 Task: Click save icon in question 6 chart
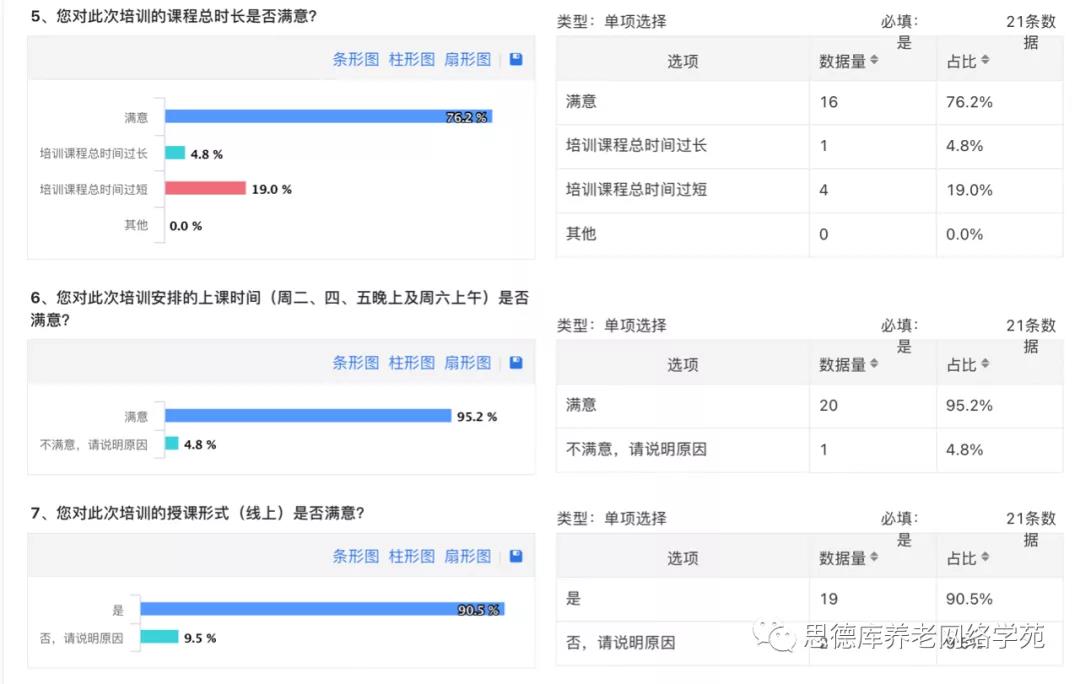coord(516,362)
